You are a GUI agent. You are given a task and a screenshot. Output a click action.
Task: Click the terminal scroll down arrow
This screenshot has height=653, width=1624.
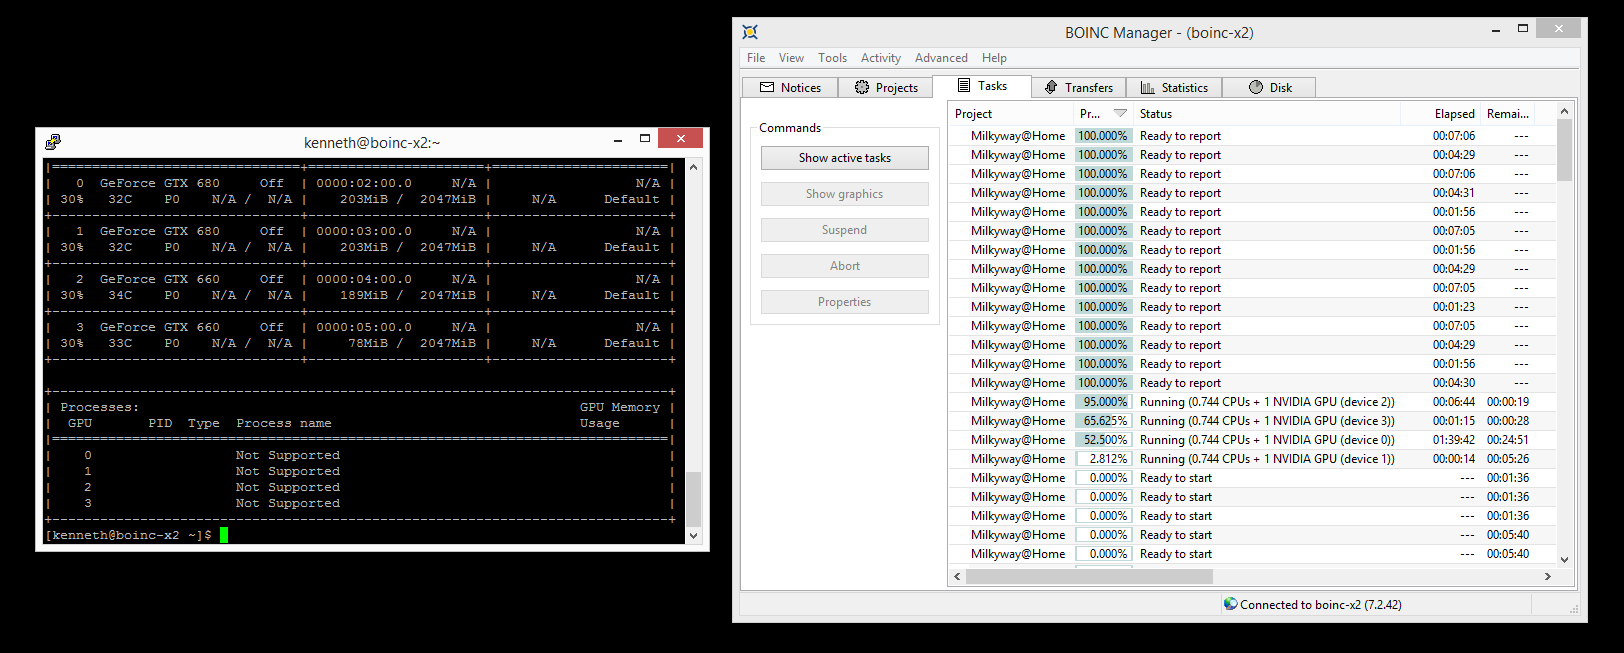(693, 536)
